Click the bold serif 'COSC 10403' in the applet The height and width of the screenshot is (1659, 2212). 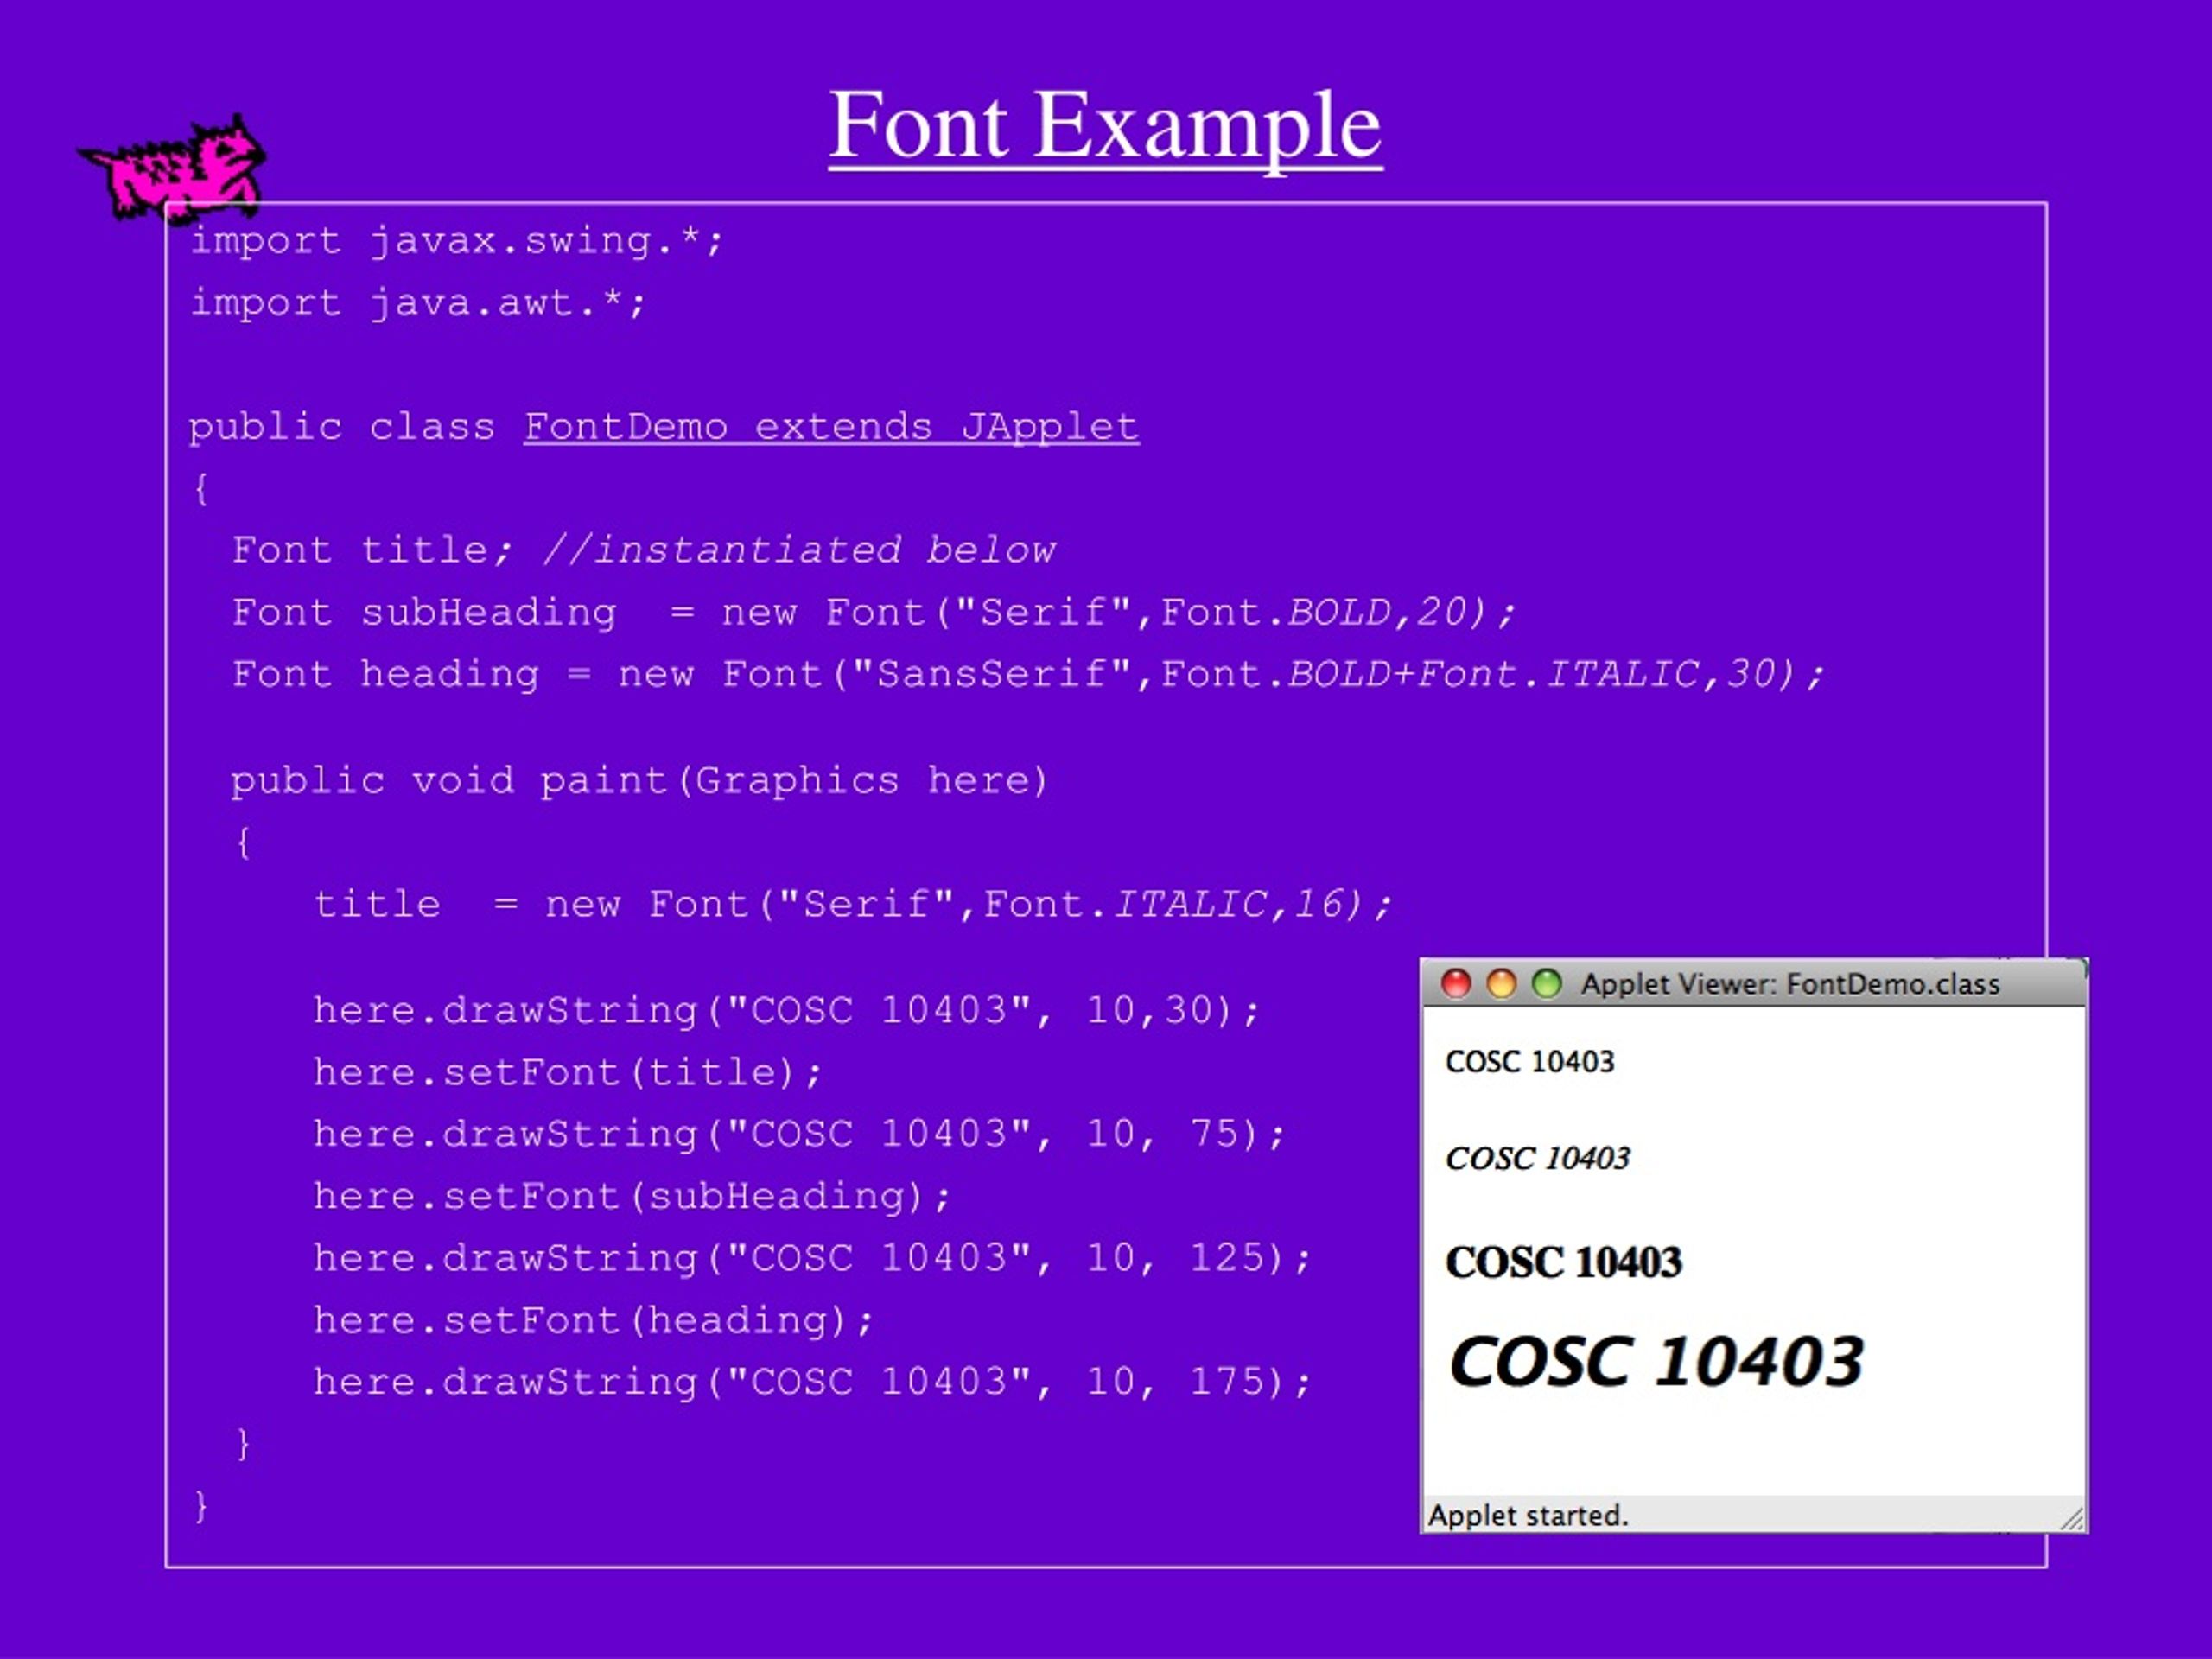coord(1564,1263)
